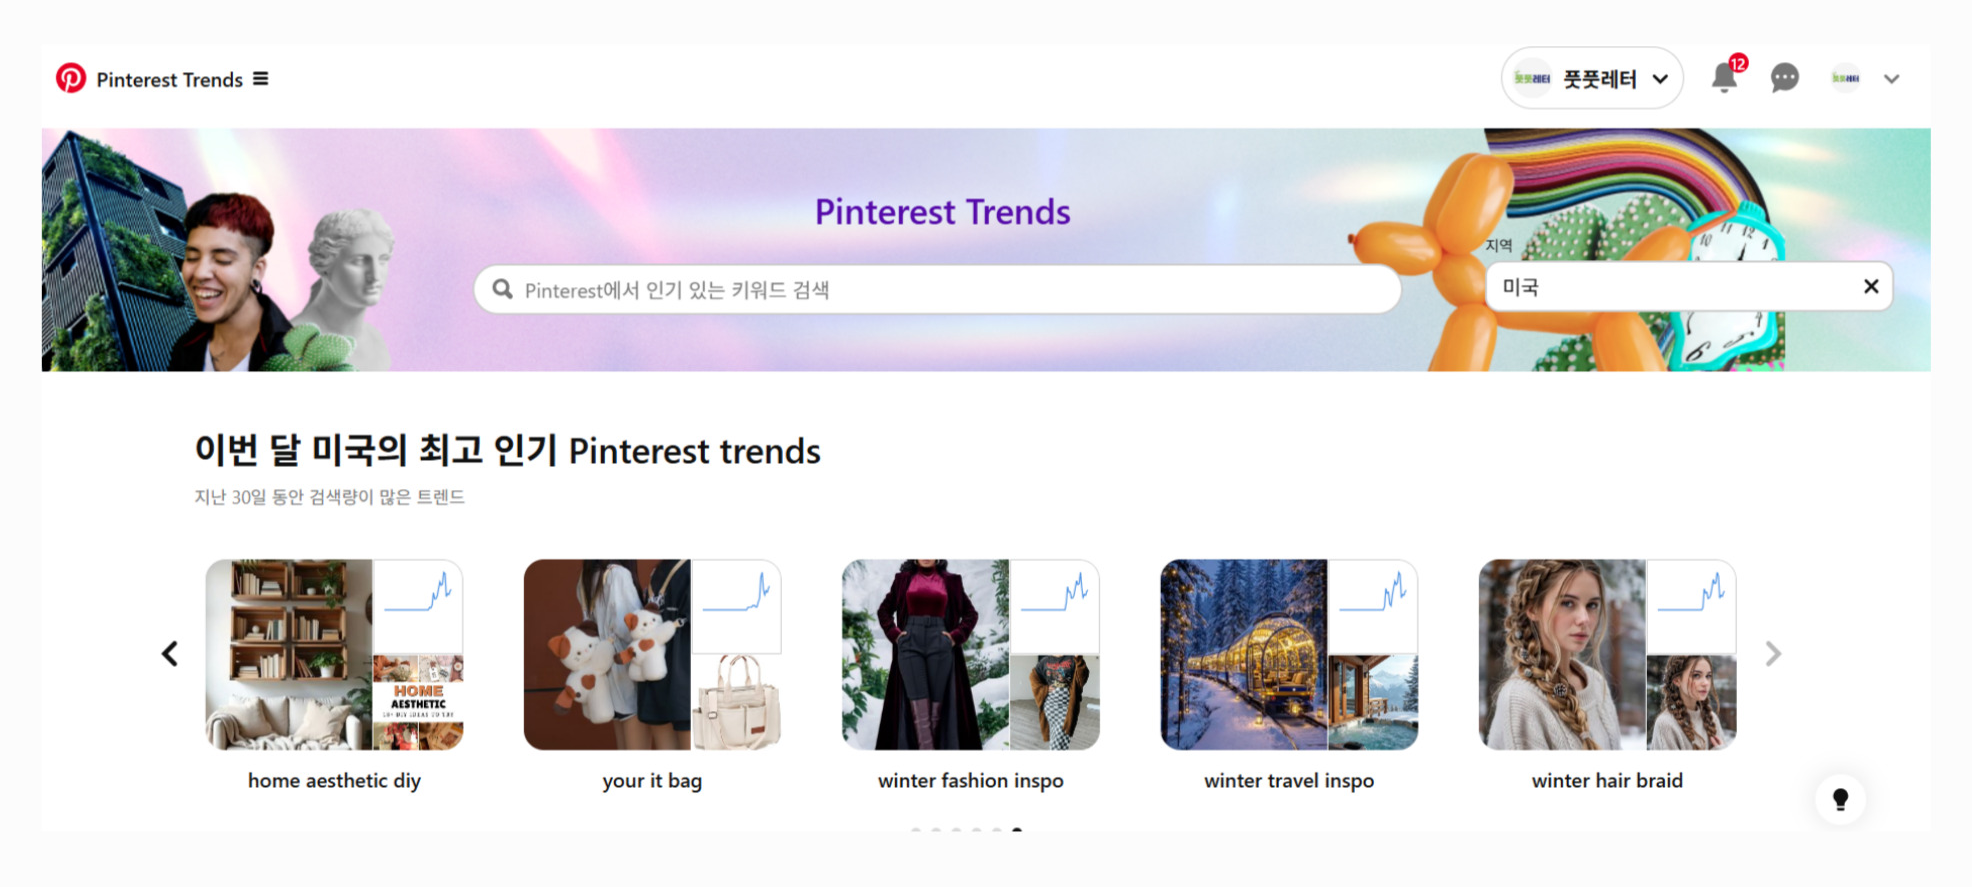
Task: Clear the 미국 region with the X
Action: coord(1871,287)
